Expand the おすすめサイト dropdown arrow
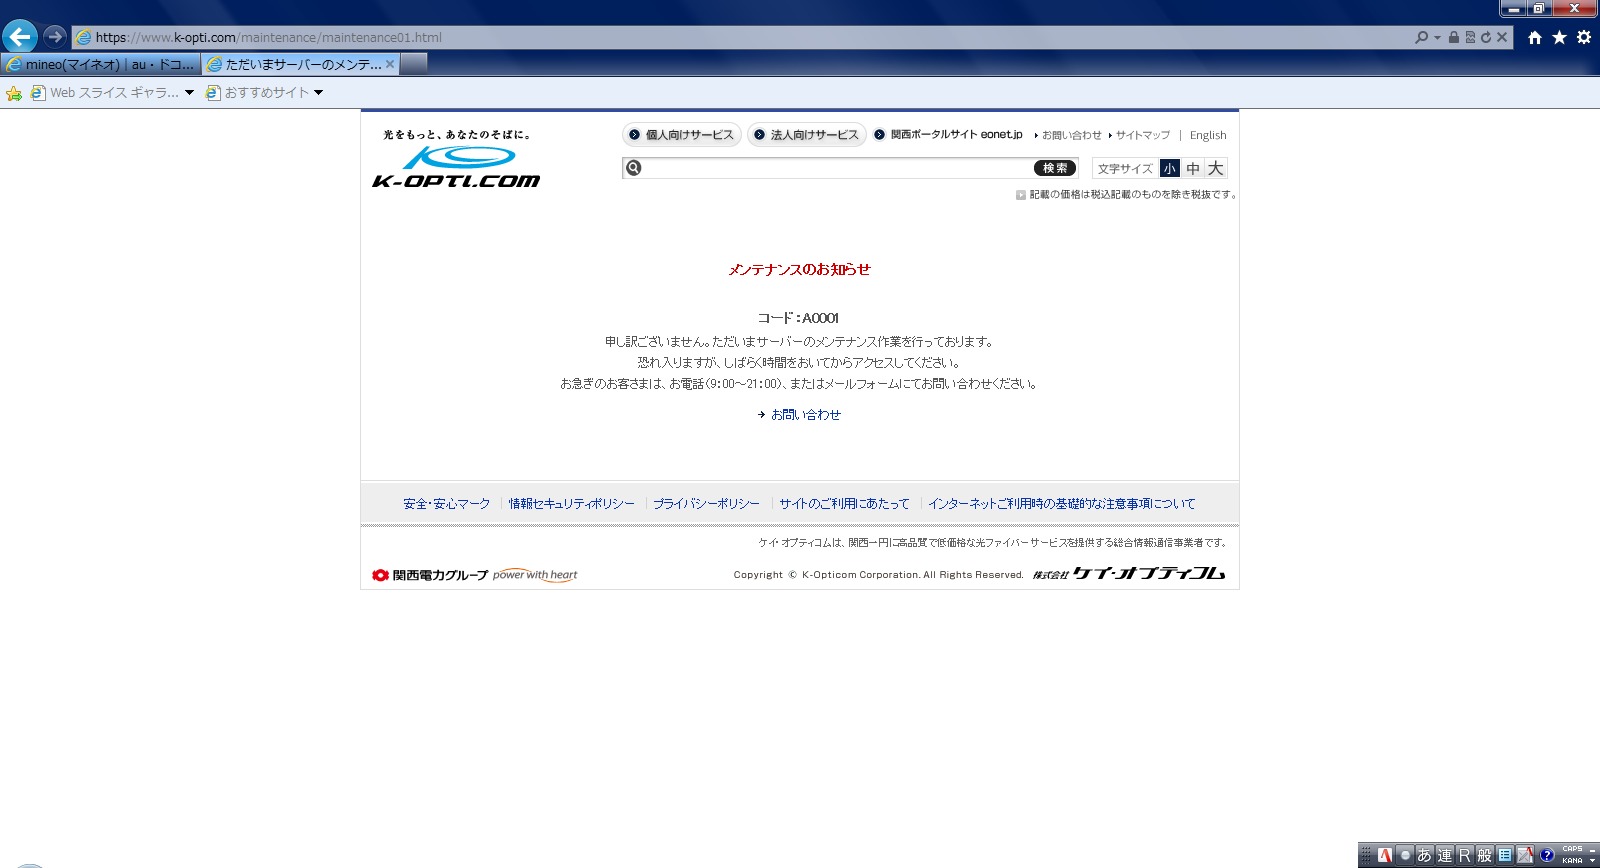The image size is (1600, 868). (319, 93)
